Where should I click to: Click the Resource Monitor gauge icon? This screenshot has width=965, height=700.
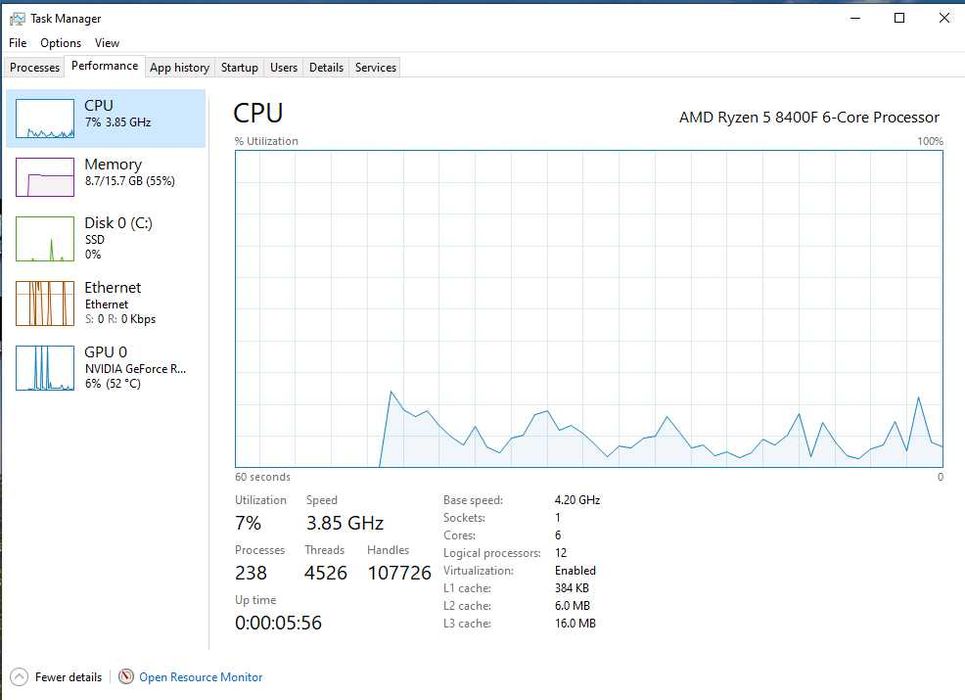click(126, 677)
